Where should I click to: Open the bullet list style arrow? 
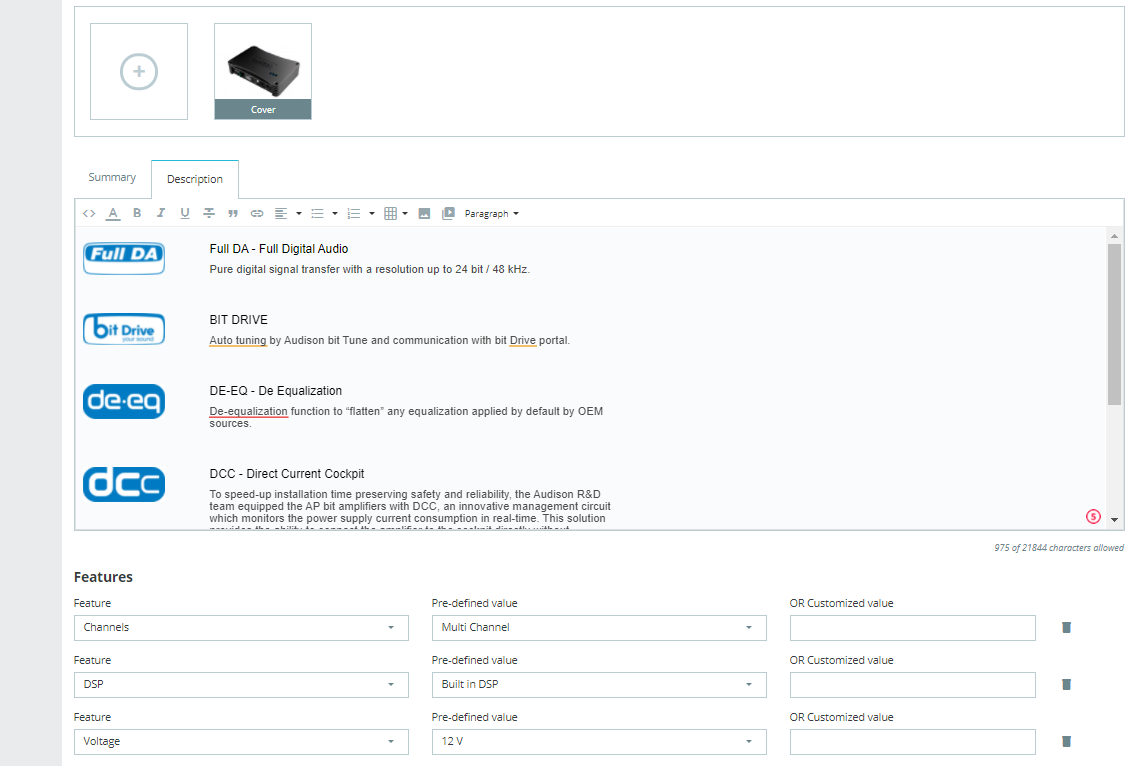(x=335, y=214)
